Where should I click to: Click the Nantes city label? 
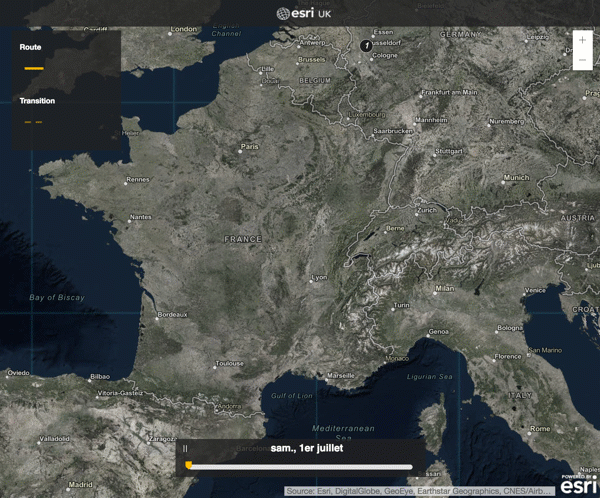[x=140, y=217]
